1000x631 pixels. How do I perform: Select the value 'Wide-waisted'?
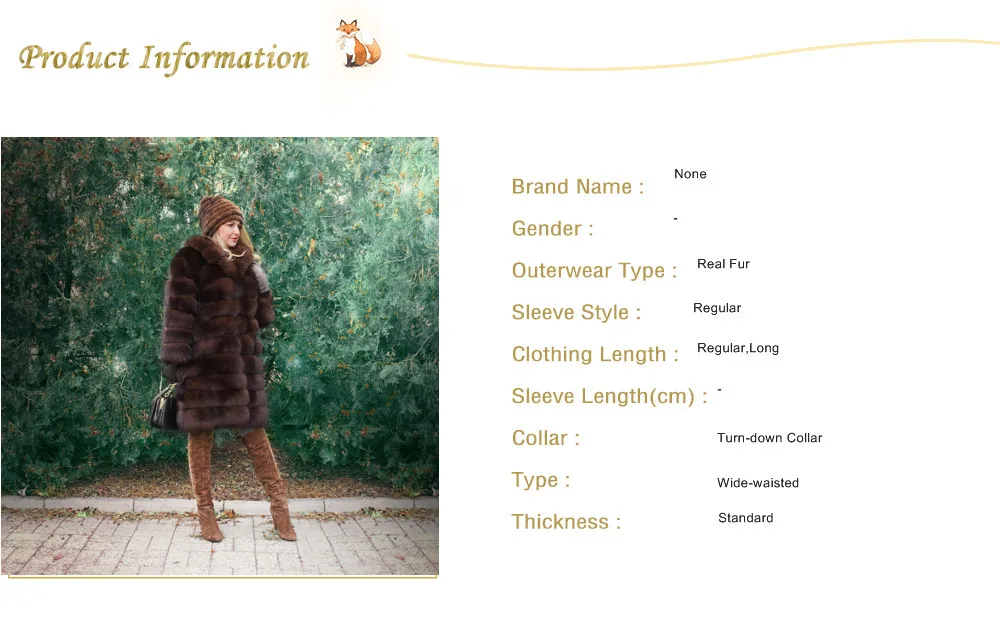(758, 483)
